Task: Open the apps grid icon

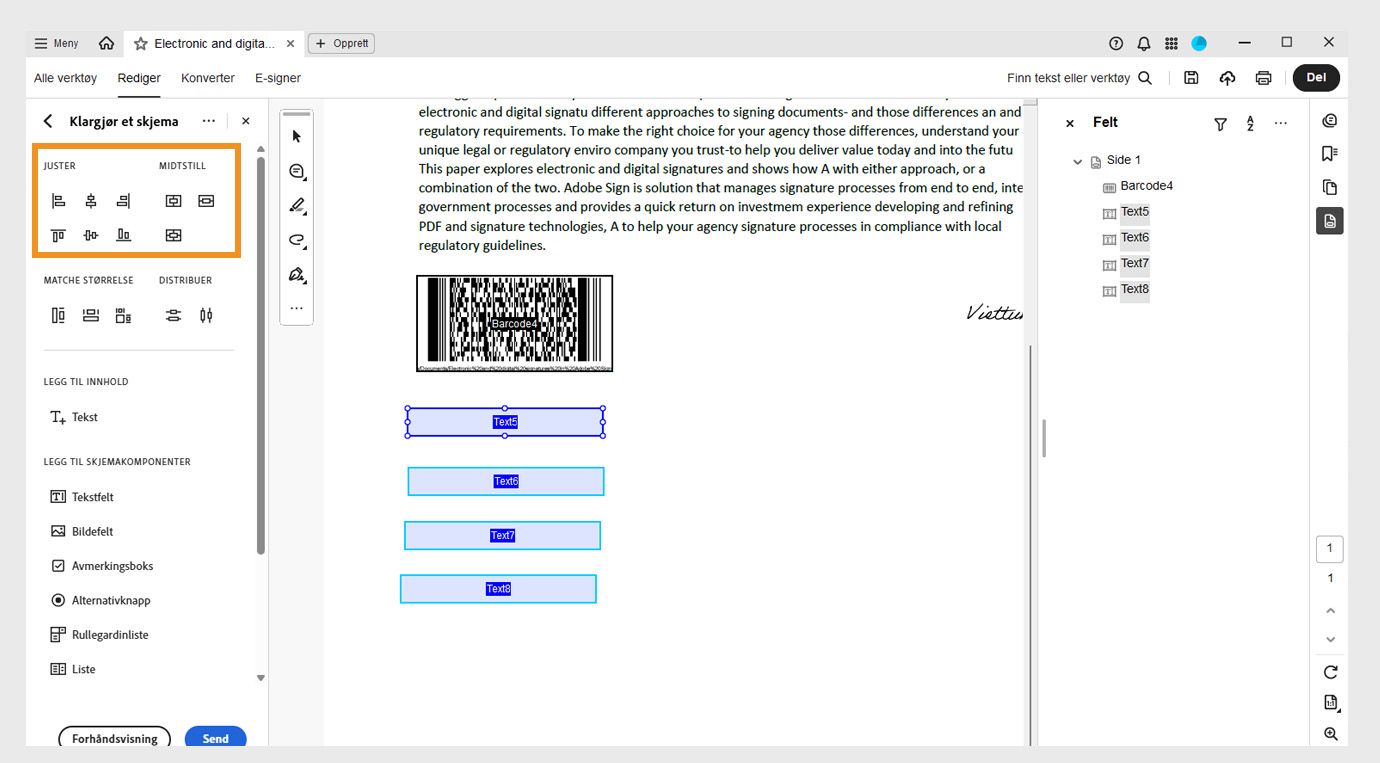Action: coord(1171,44)
